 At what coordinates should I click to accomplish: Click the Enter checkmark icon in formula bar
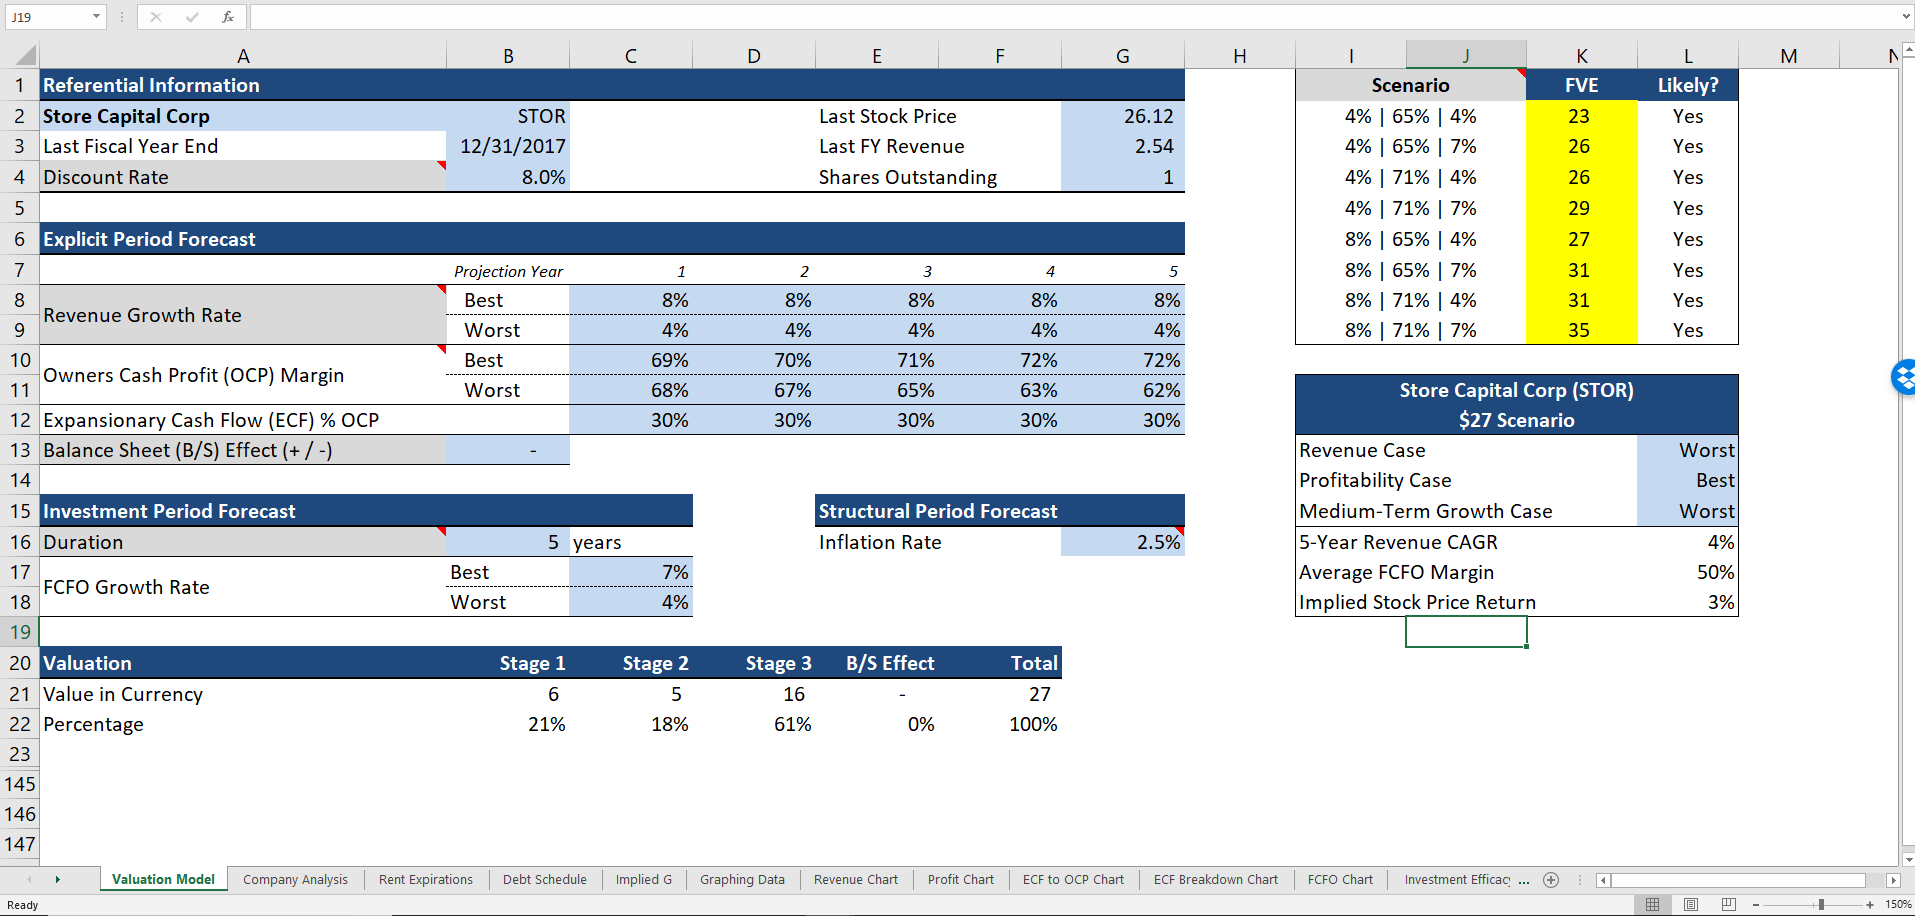pyautogui.click(x=192, y=17)
